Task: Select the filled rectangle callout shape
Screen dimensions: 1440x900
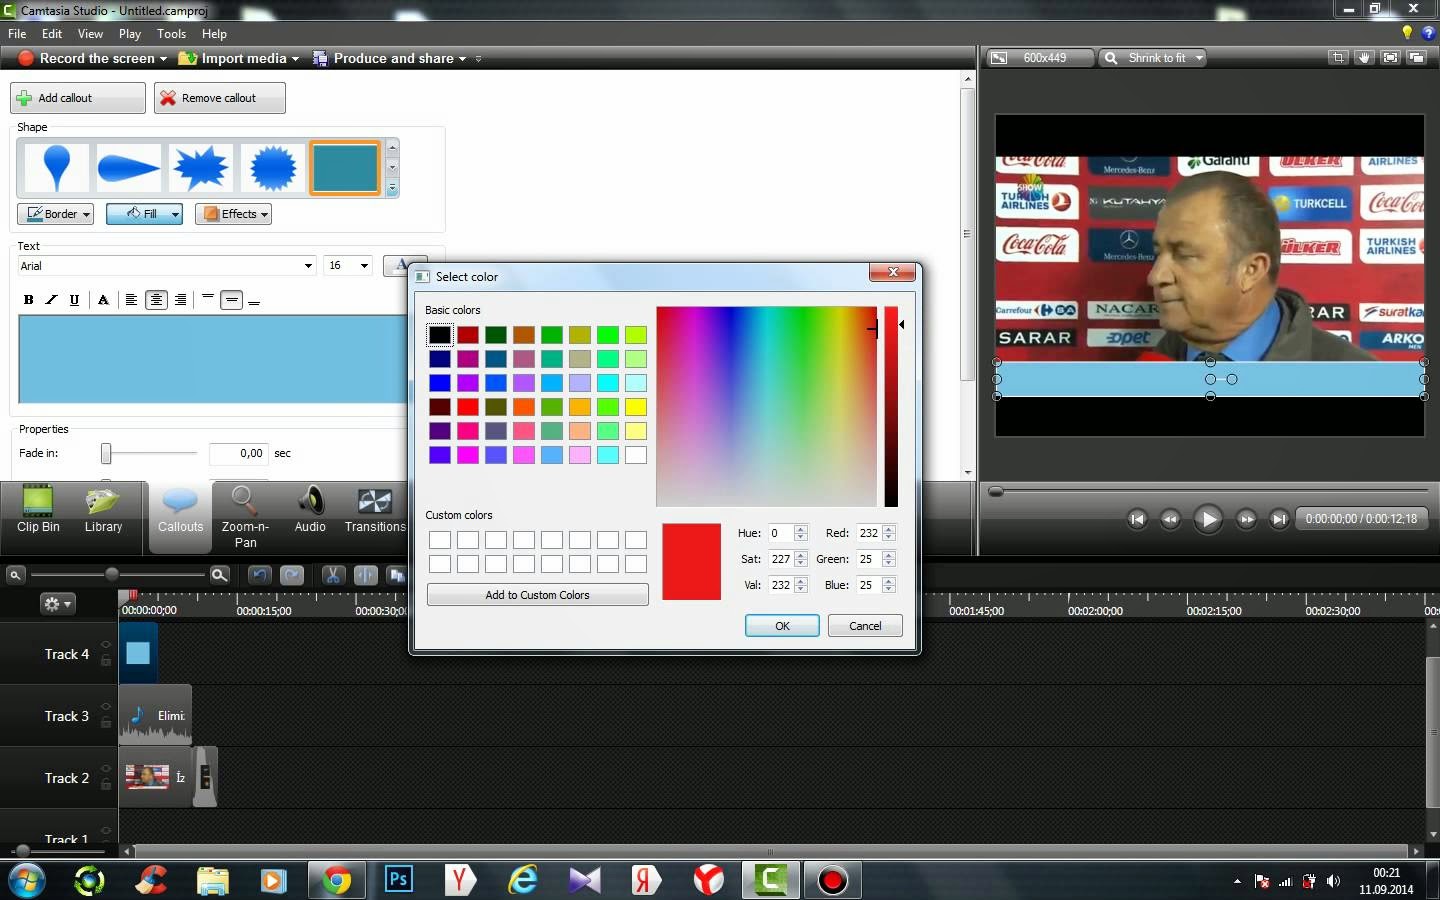Action: [345, 167]
